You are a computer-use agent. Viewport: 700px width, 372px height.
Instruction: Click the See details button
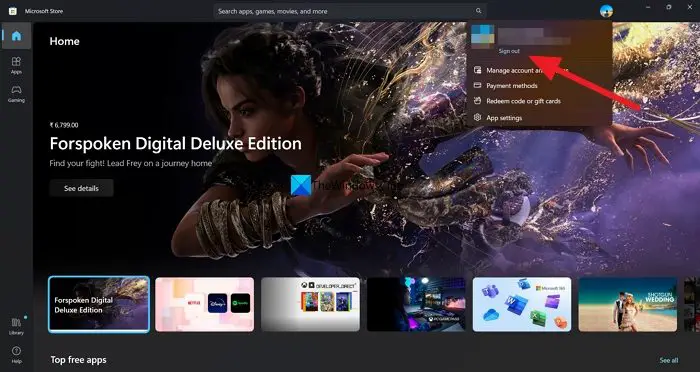(81, 188)
